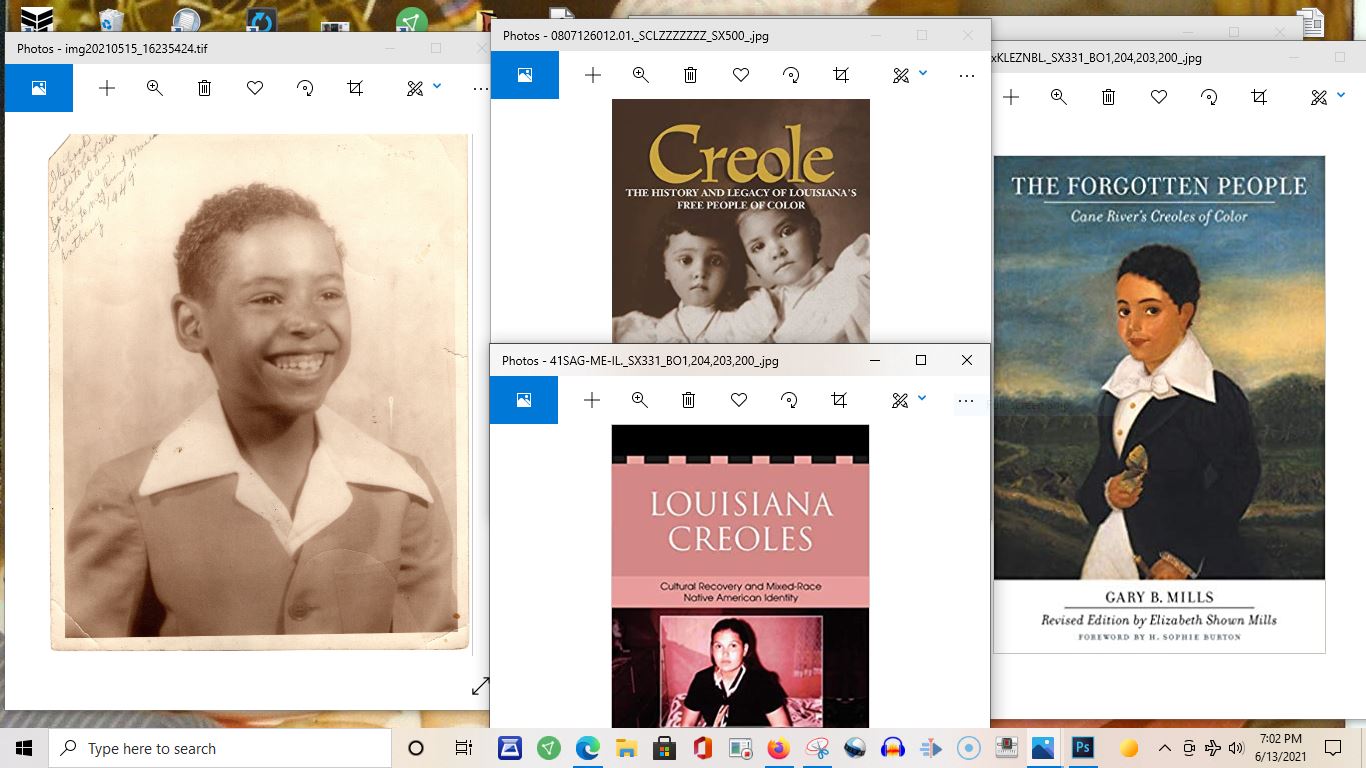Open Edit & Create in KLEZNBL window

tap(1319, 97)
